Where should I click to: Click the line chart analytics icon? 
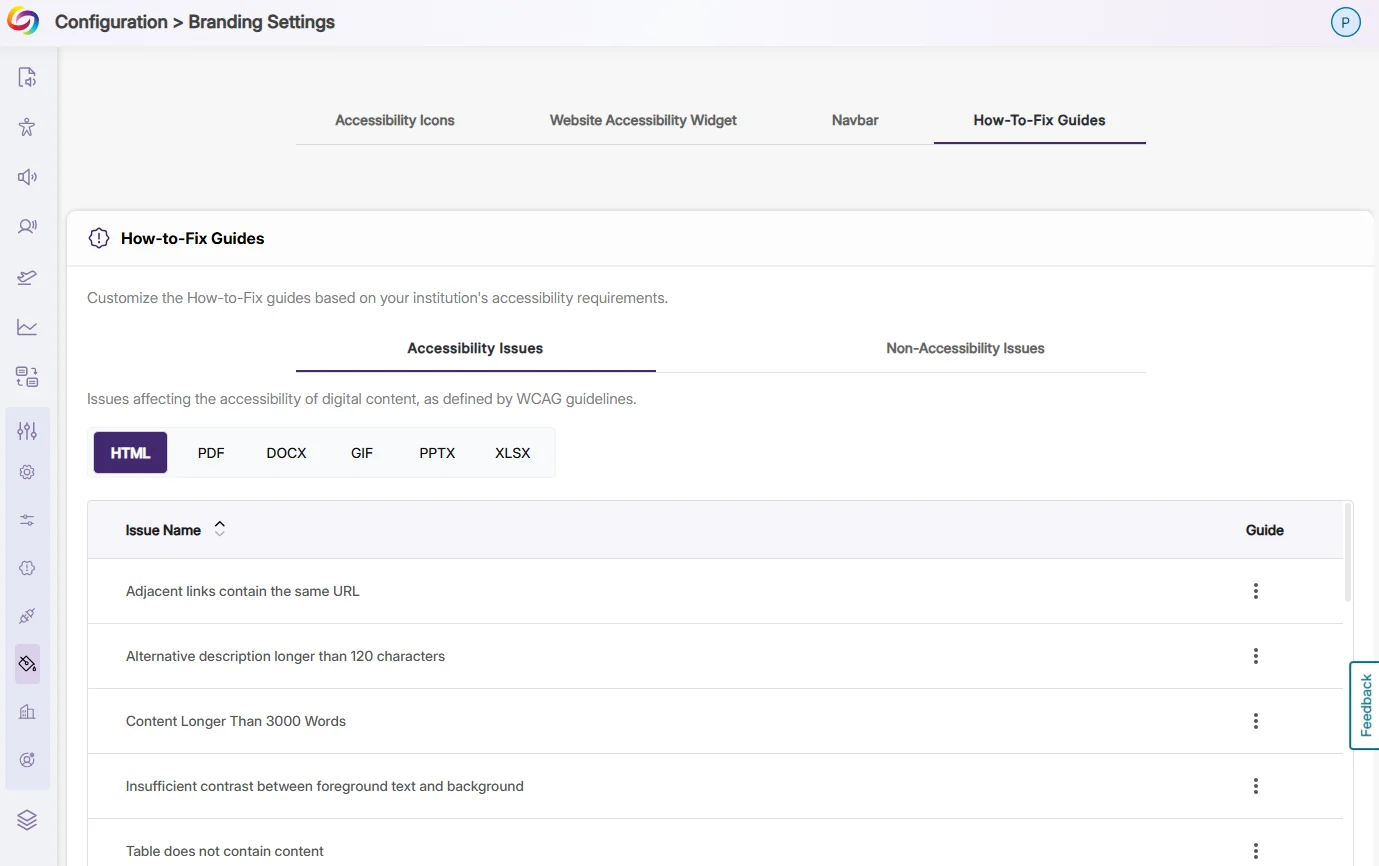[27, 327]
